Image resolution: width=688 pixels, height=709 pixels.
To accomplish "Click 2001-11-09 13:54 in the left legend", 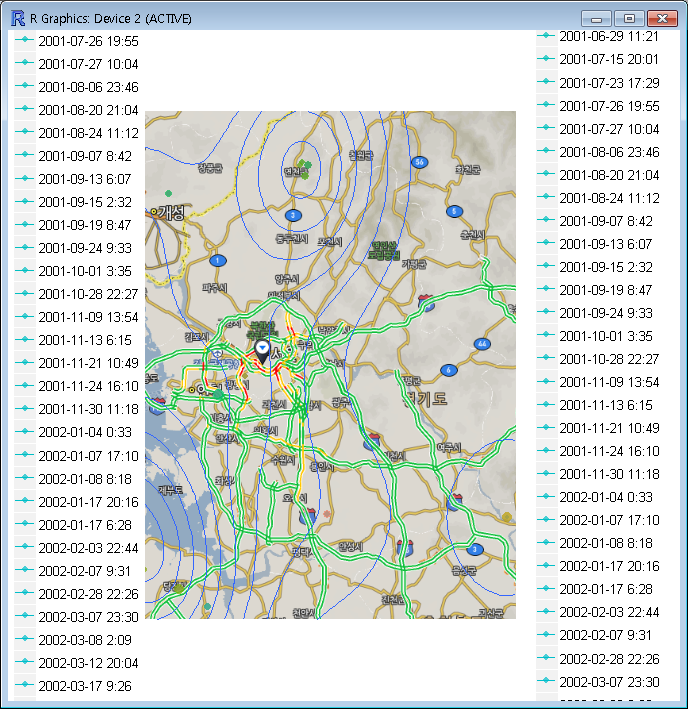I will 88,317.
